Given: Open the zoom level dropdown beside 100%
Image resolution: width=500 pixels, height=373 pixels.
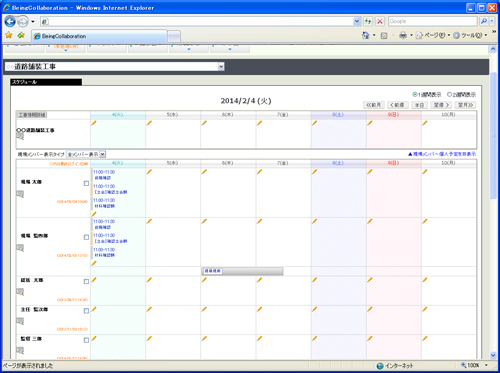Looking at the screenshot, I should pyautogui.click(x=486, y=366).
